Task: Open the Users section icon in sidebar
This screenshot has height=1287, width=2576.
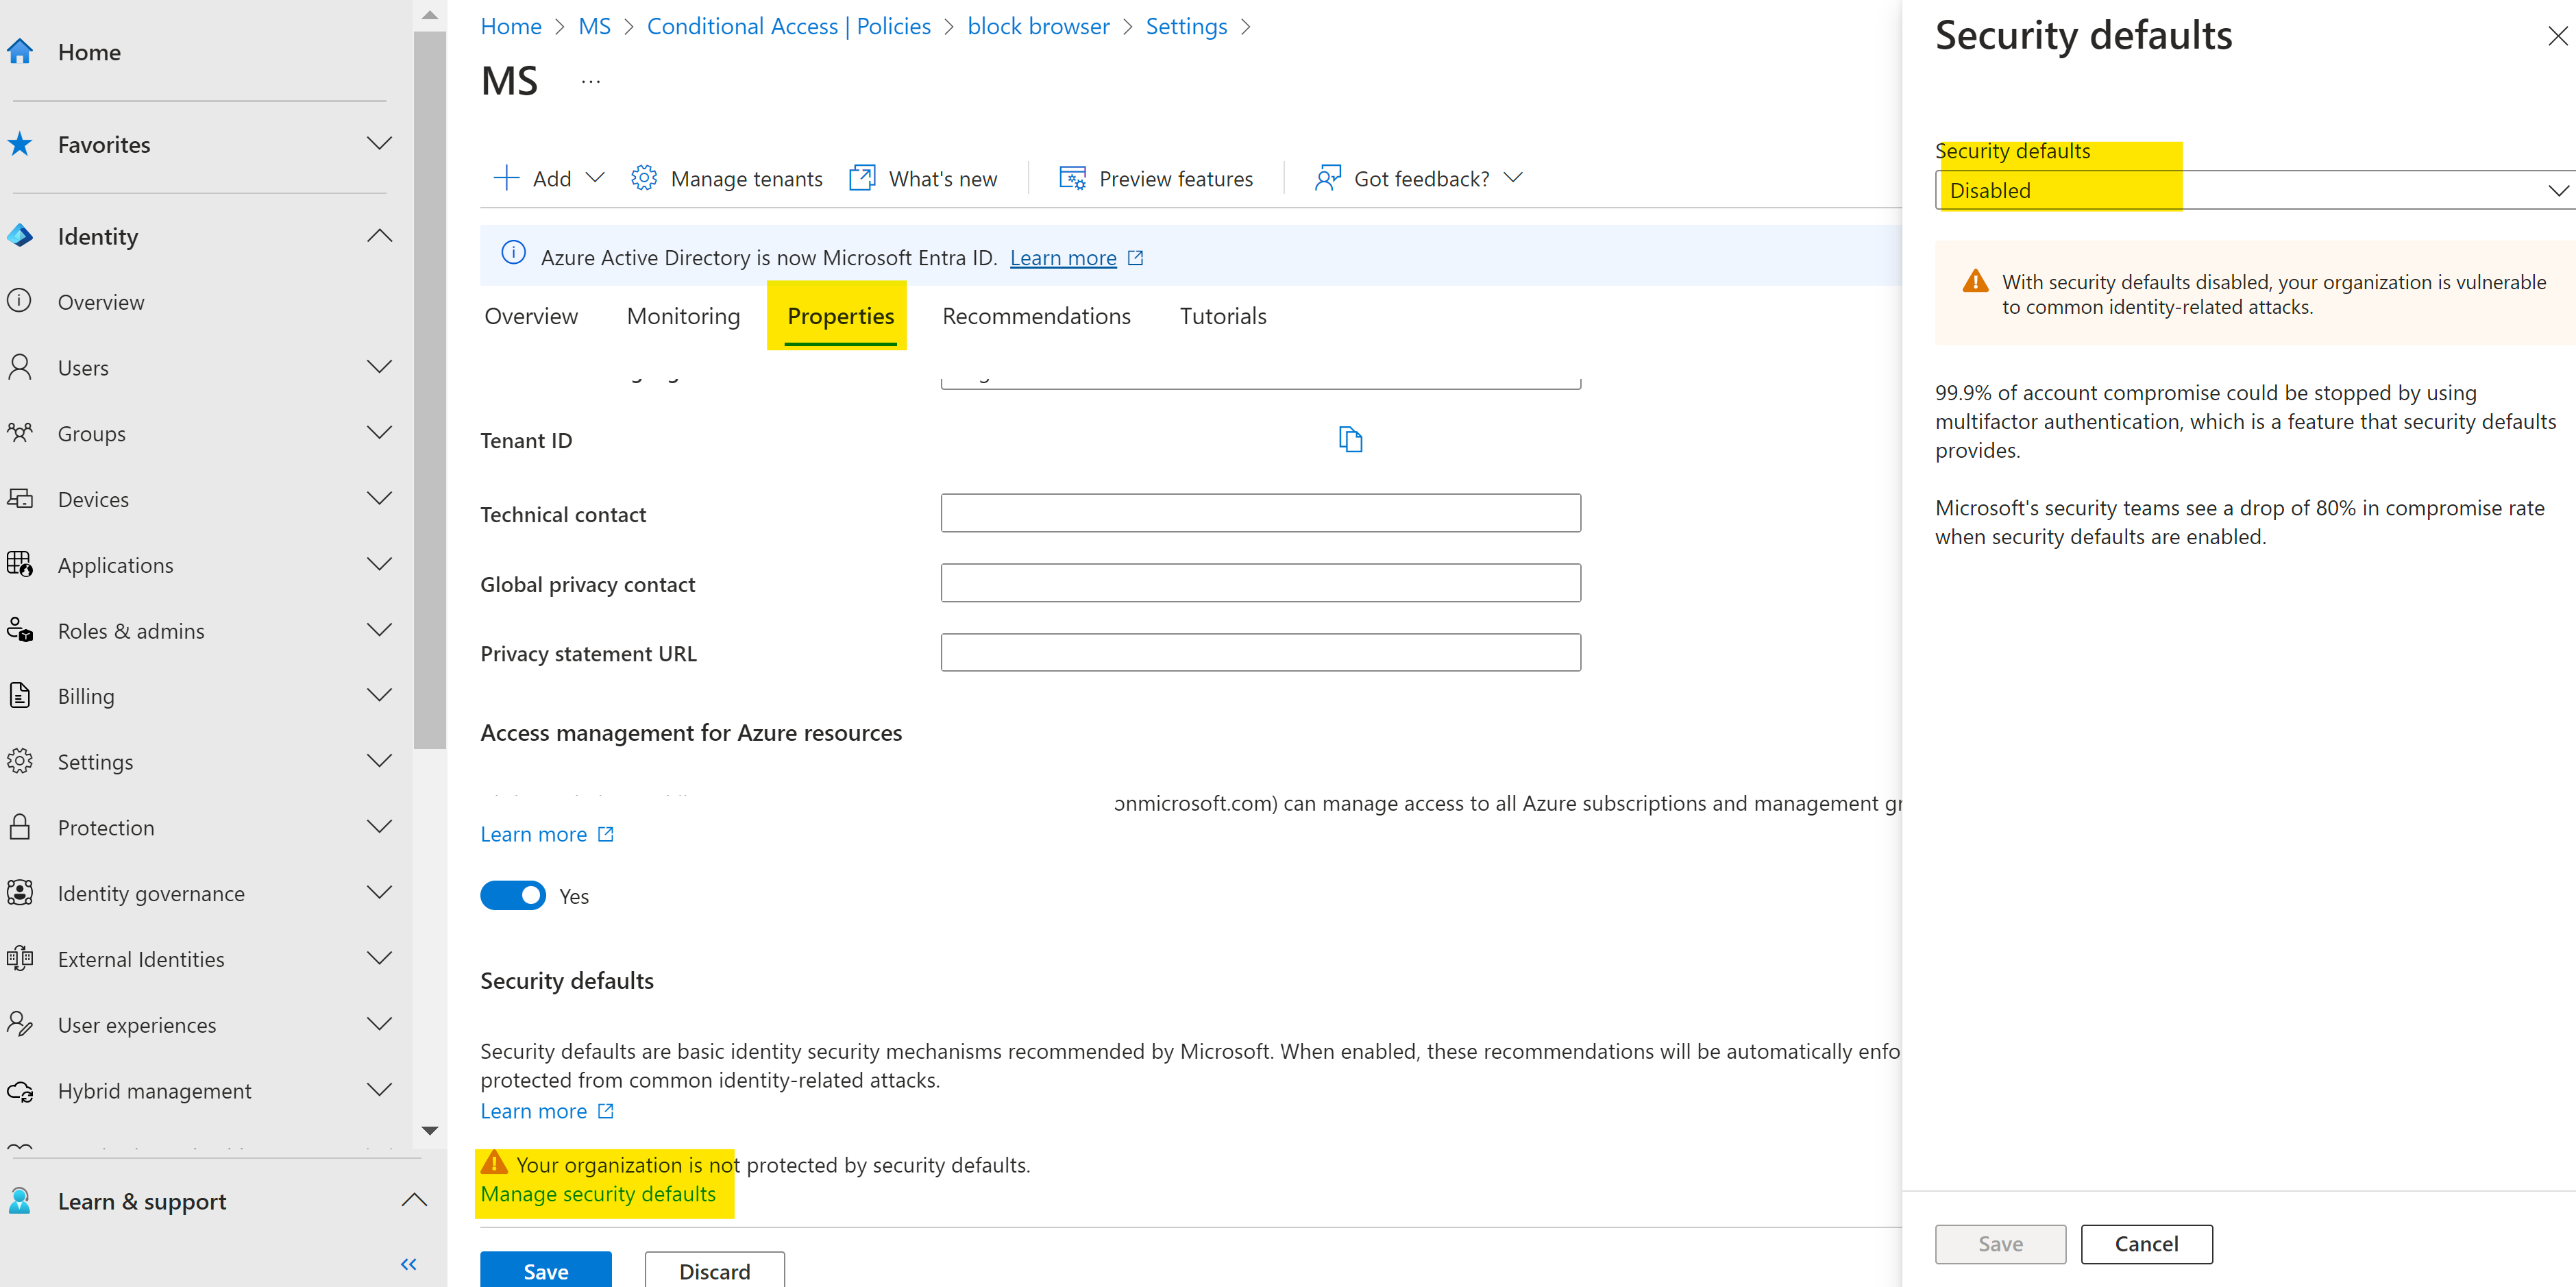Action: (20, 367)
